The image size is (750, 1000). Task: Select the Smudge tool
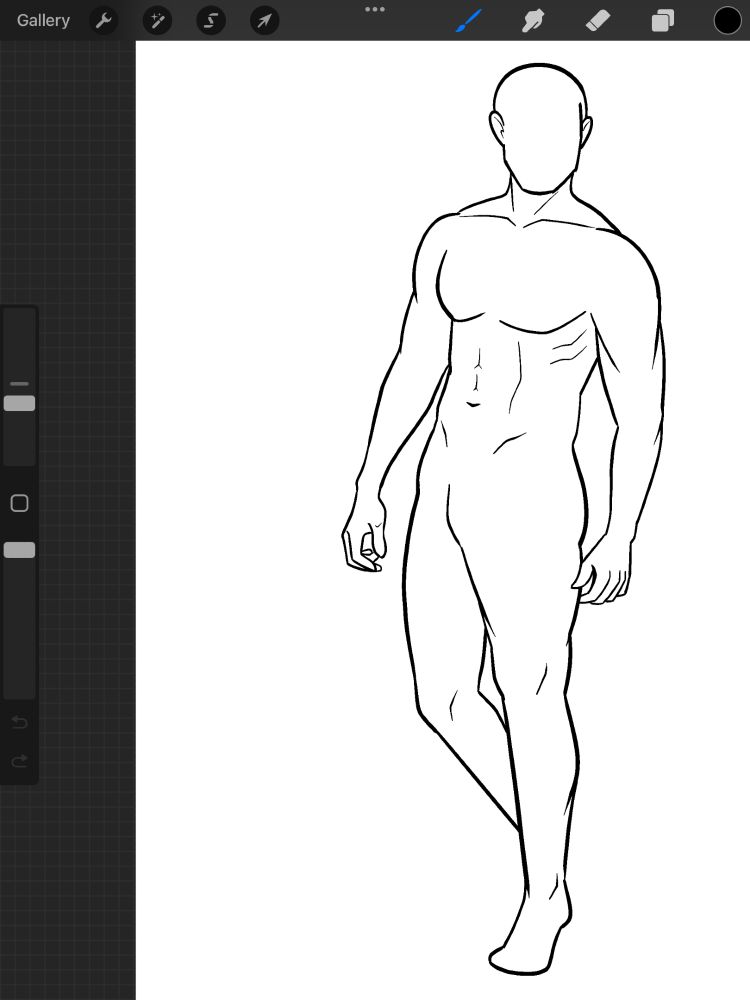533,21
